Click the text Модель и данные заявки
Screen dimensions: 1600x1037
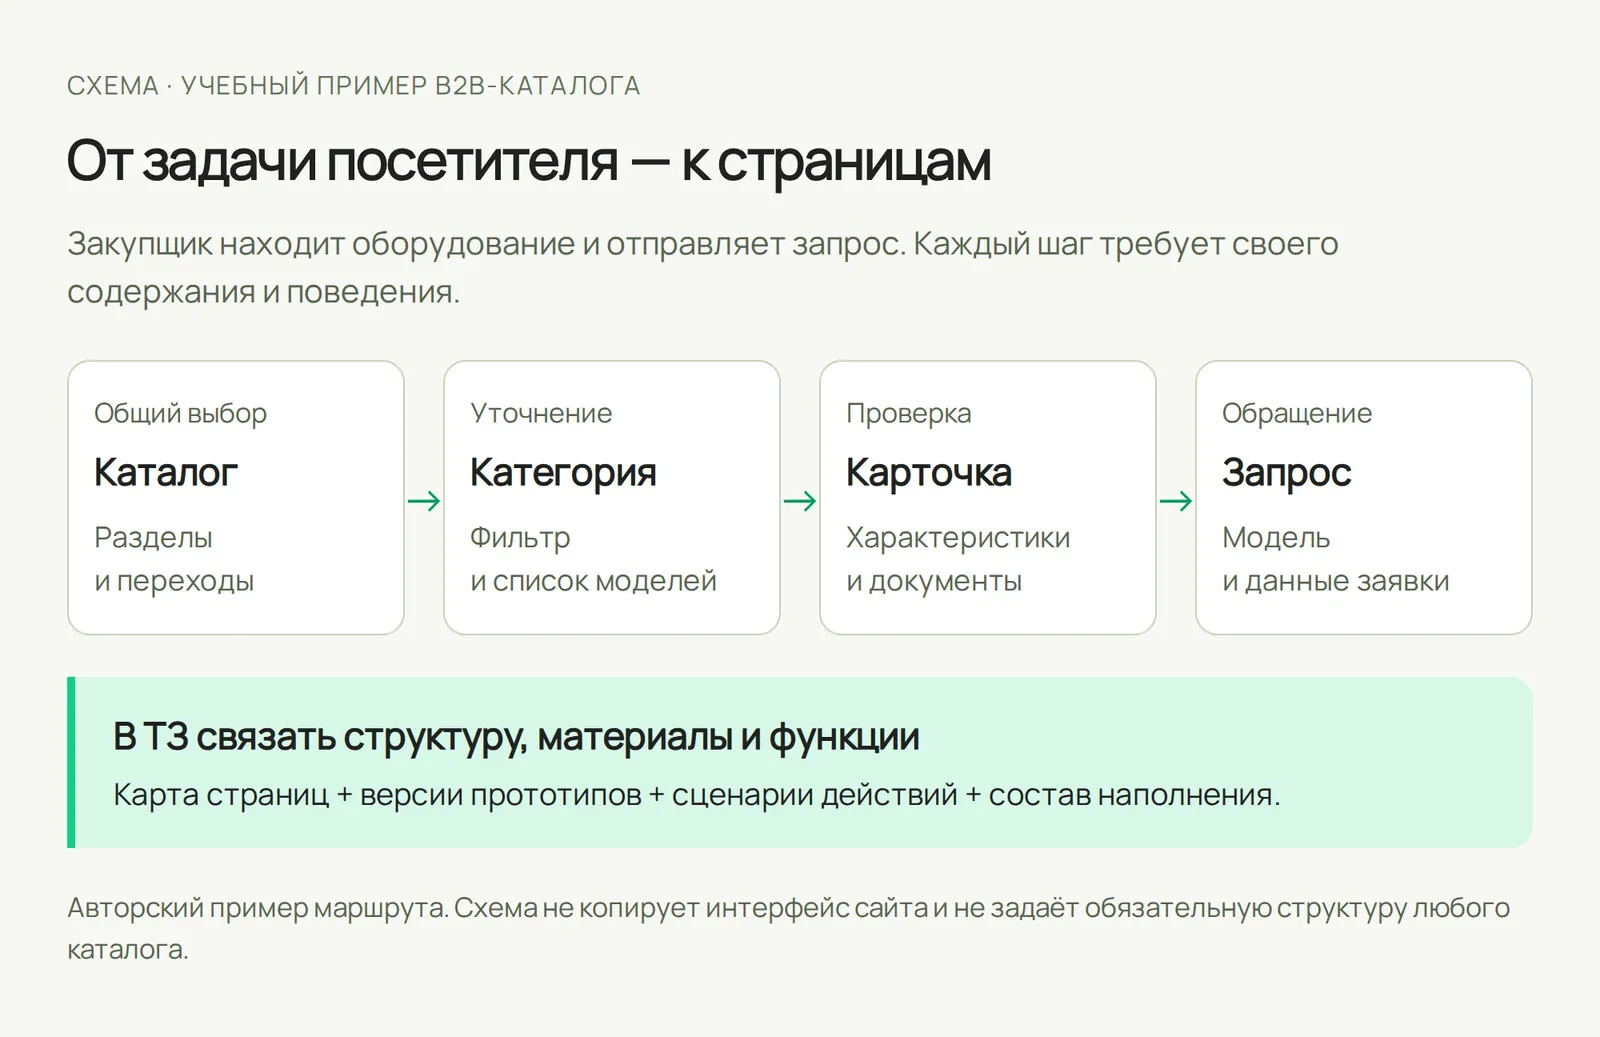coord(1335,559)
